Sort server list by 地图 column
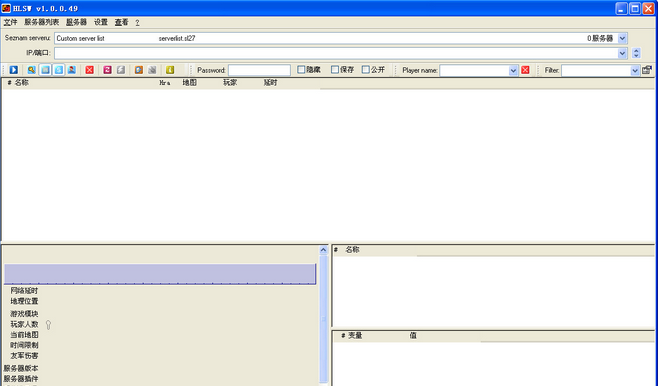Image resolution: width=659 pixels, height=386 pixels. click(190, 83)
